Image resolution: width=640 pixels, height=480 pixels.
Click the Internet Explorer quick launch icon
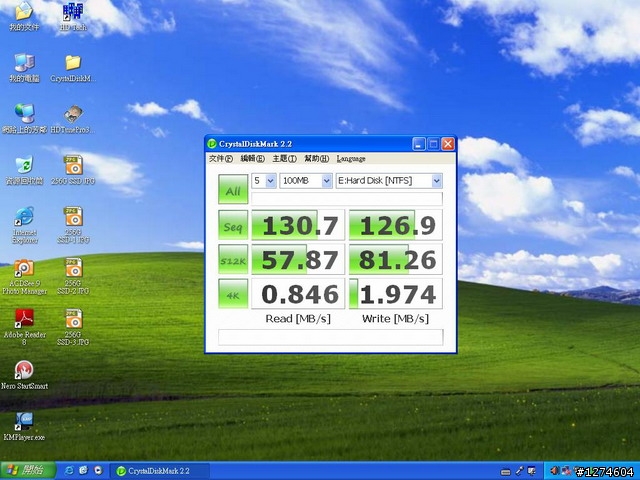69,470
